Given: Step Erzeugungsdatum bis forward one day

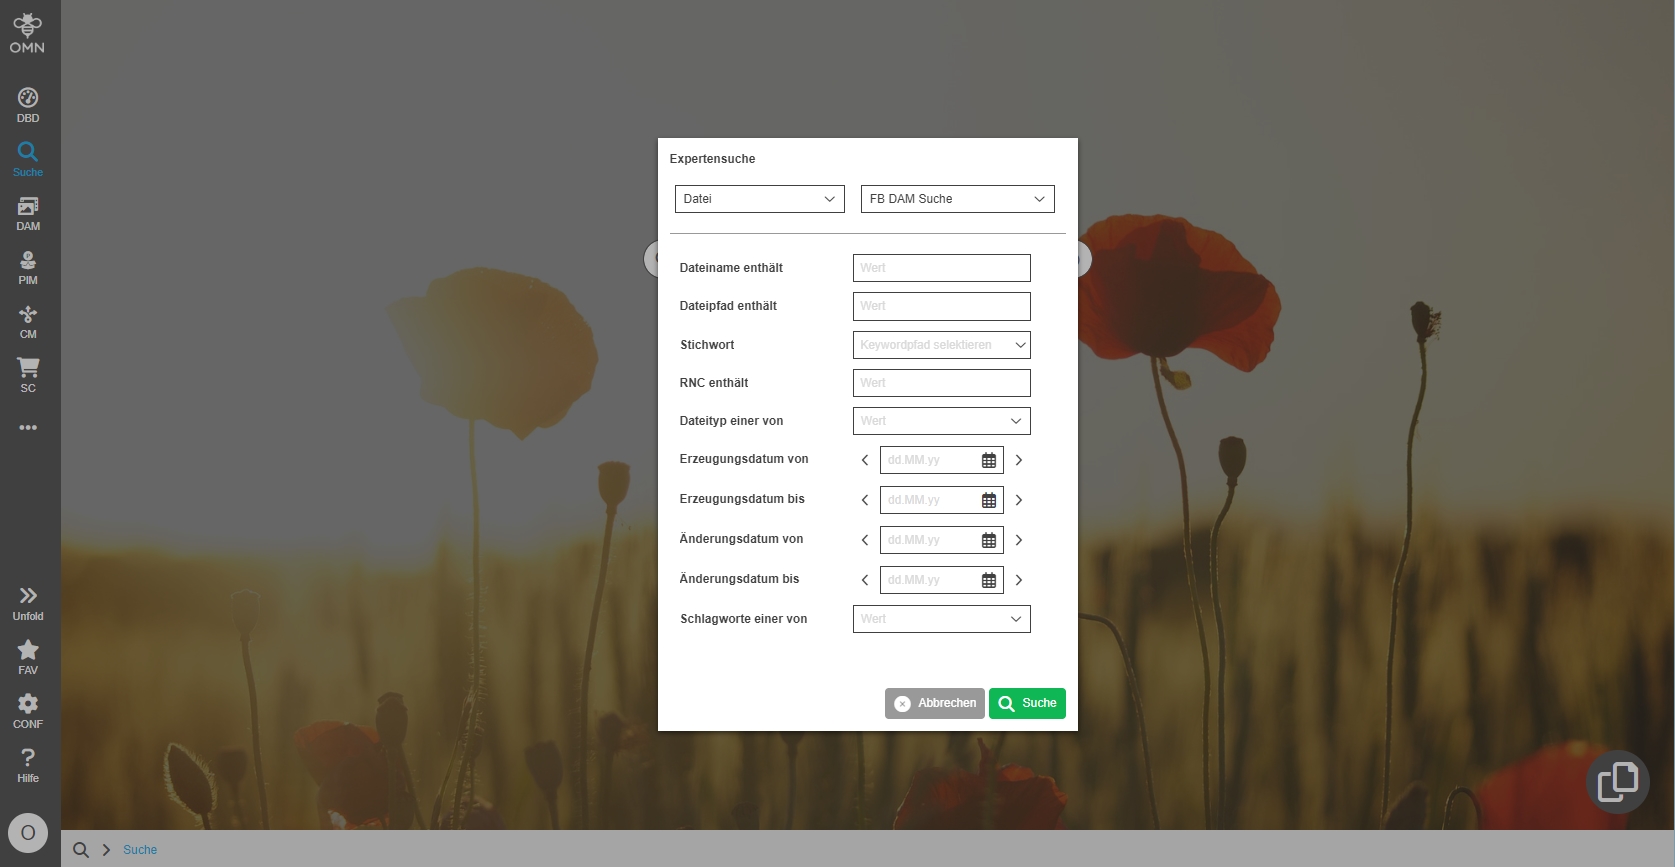Looking at the screenshot, I should click(x=1019, y=500).
